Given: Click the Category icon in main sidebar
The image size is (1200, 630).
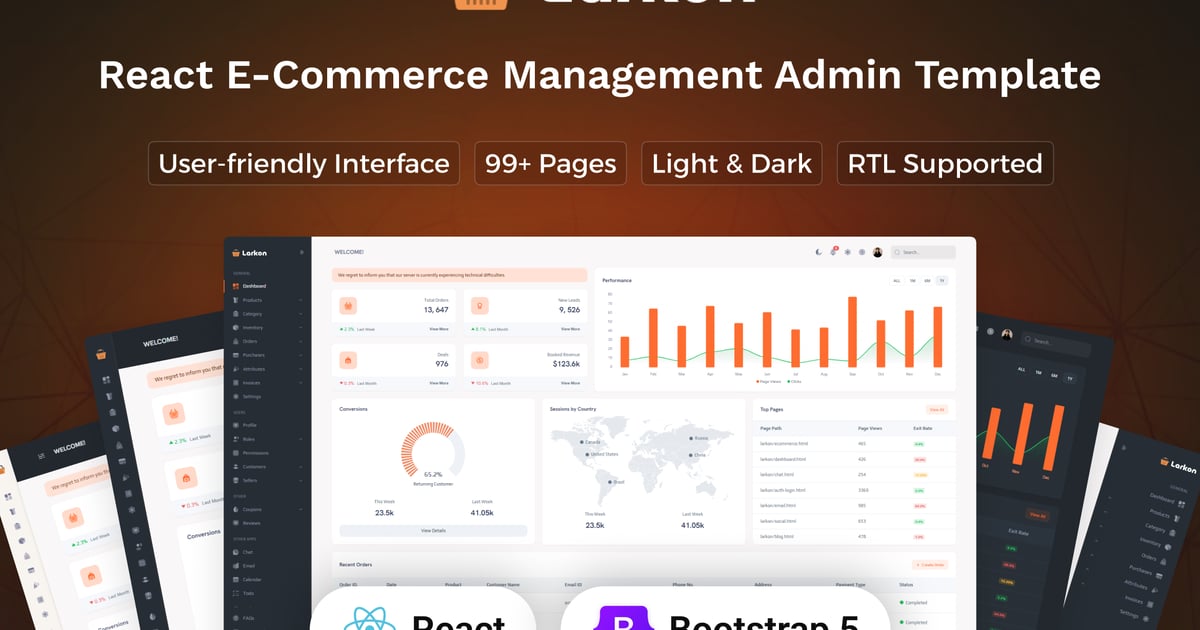Looking at the screenshot, I should coord(236,314).
